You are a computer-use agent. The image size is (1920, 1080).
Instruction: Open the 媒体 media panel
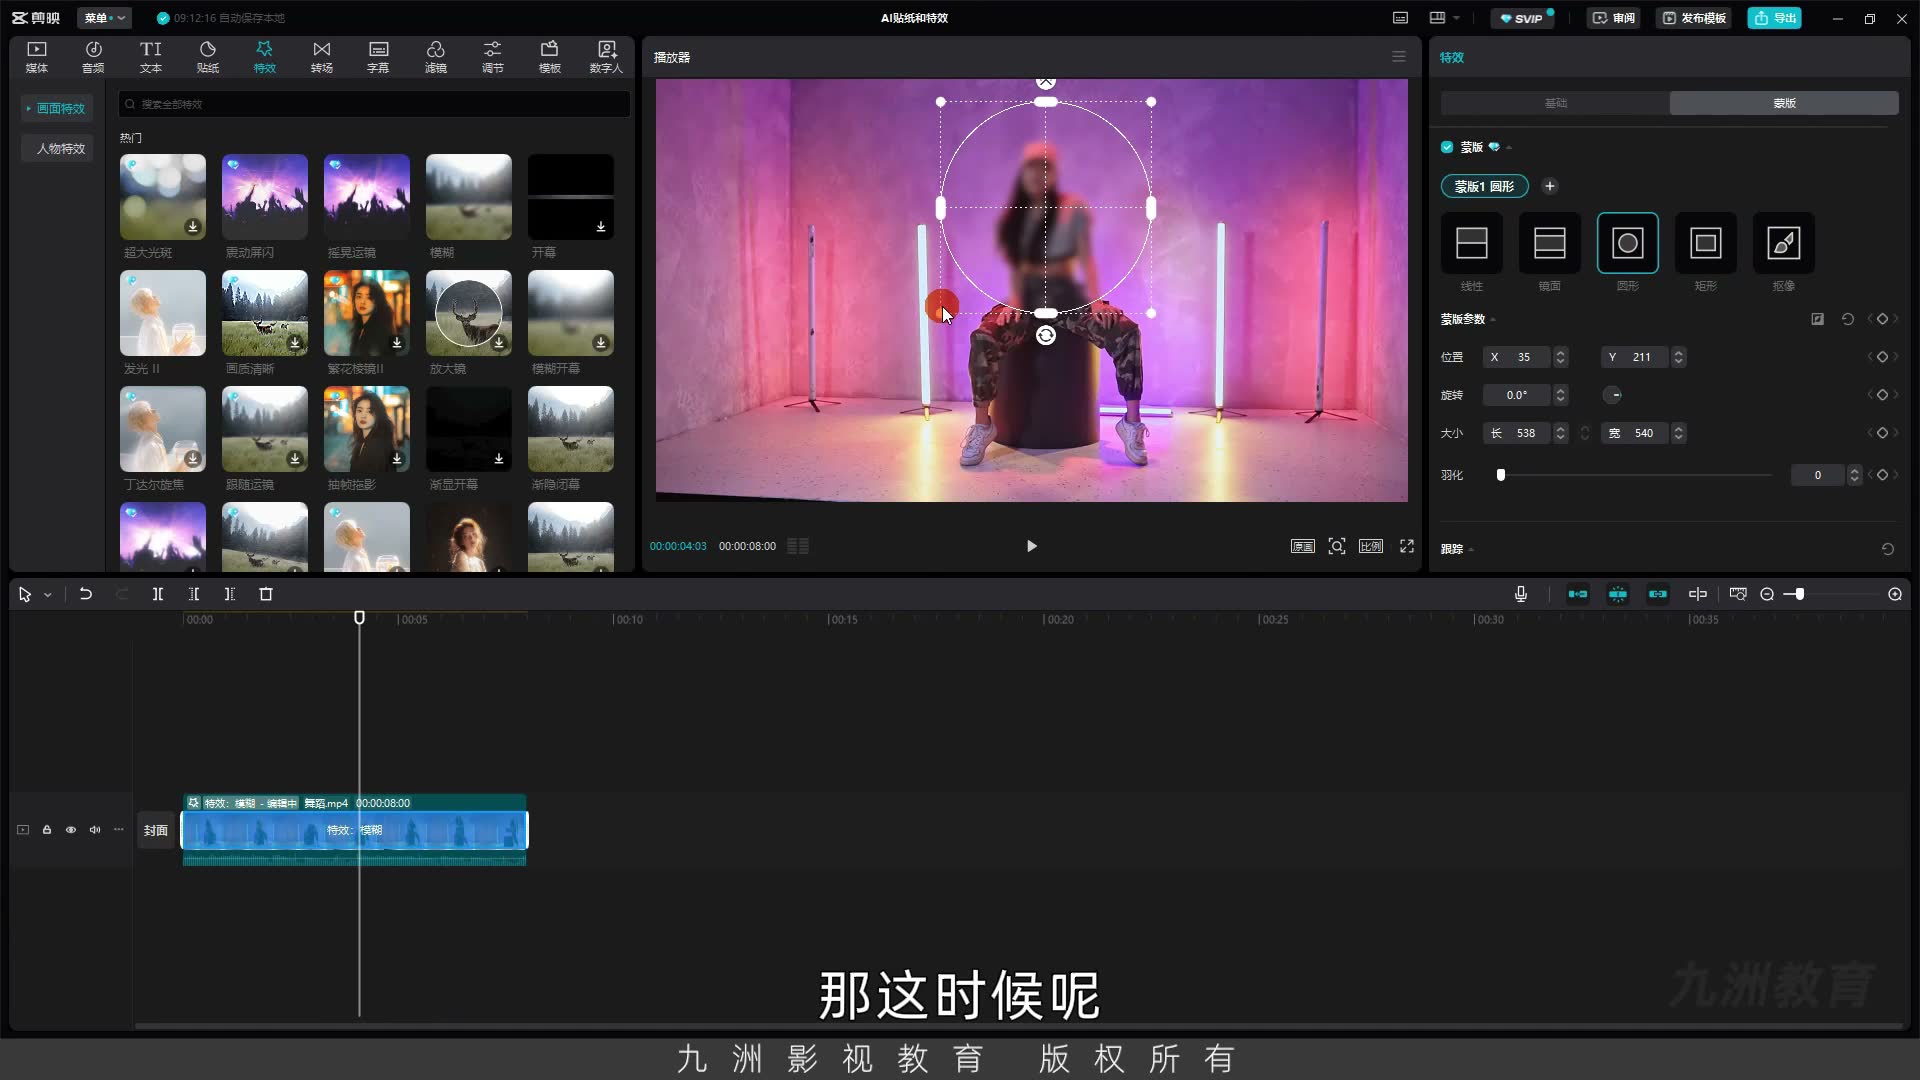coord(37,57)
